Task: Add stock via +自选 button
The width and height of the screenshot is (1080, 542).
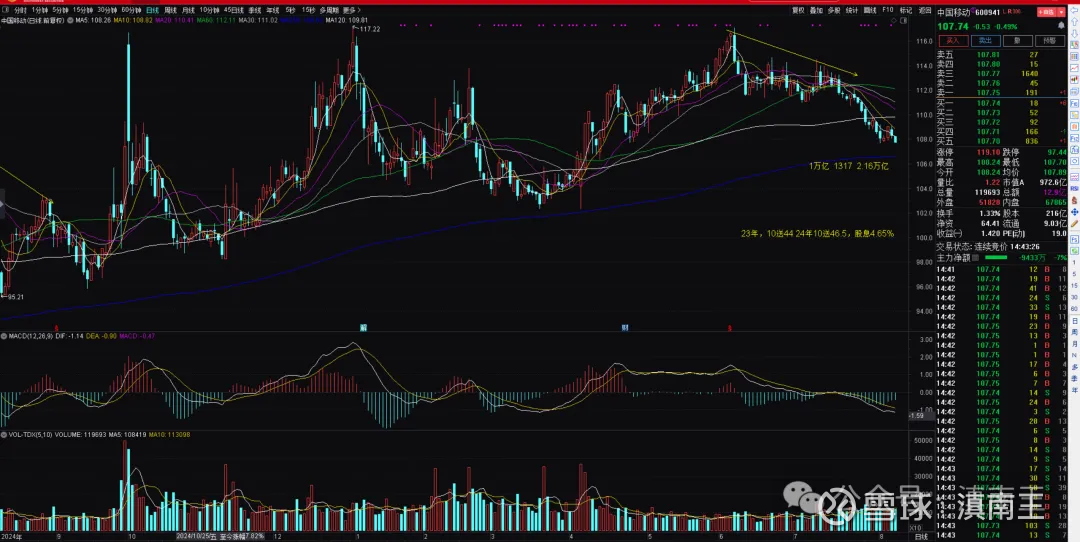Action: [x=1045, y=12]
